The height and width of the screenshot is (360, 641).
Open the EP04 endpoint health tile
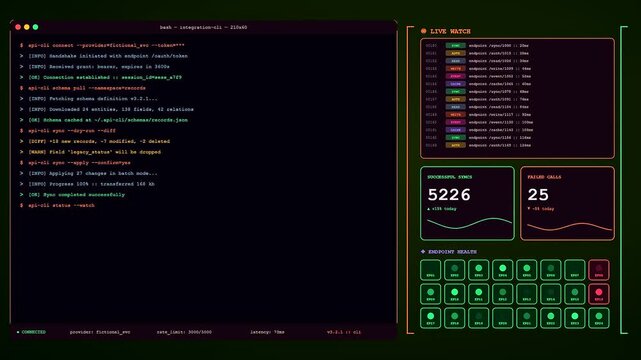pyautogui.click(x=503, y=270)
